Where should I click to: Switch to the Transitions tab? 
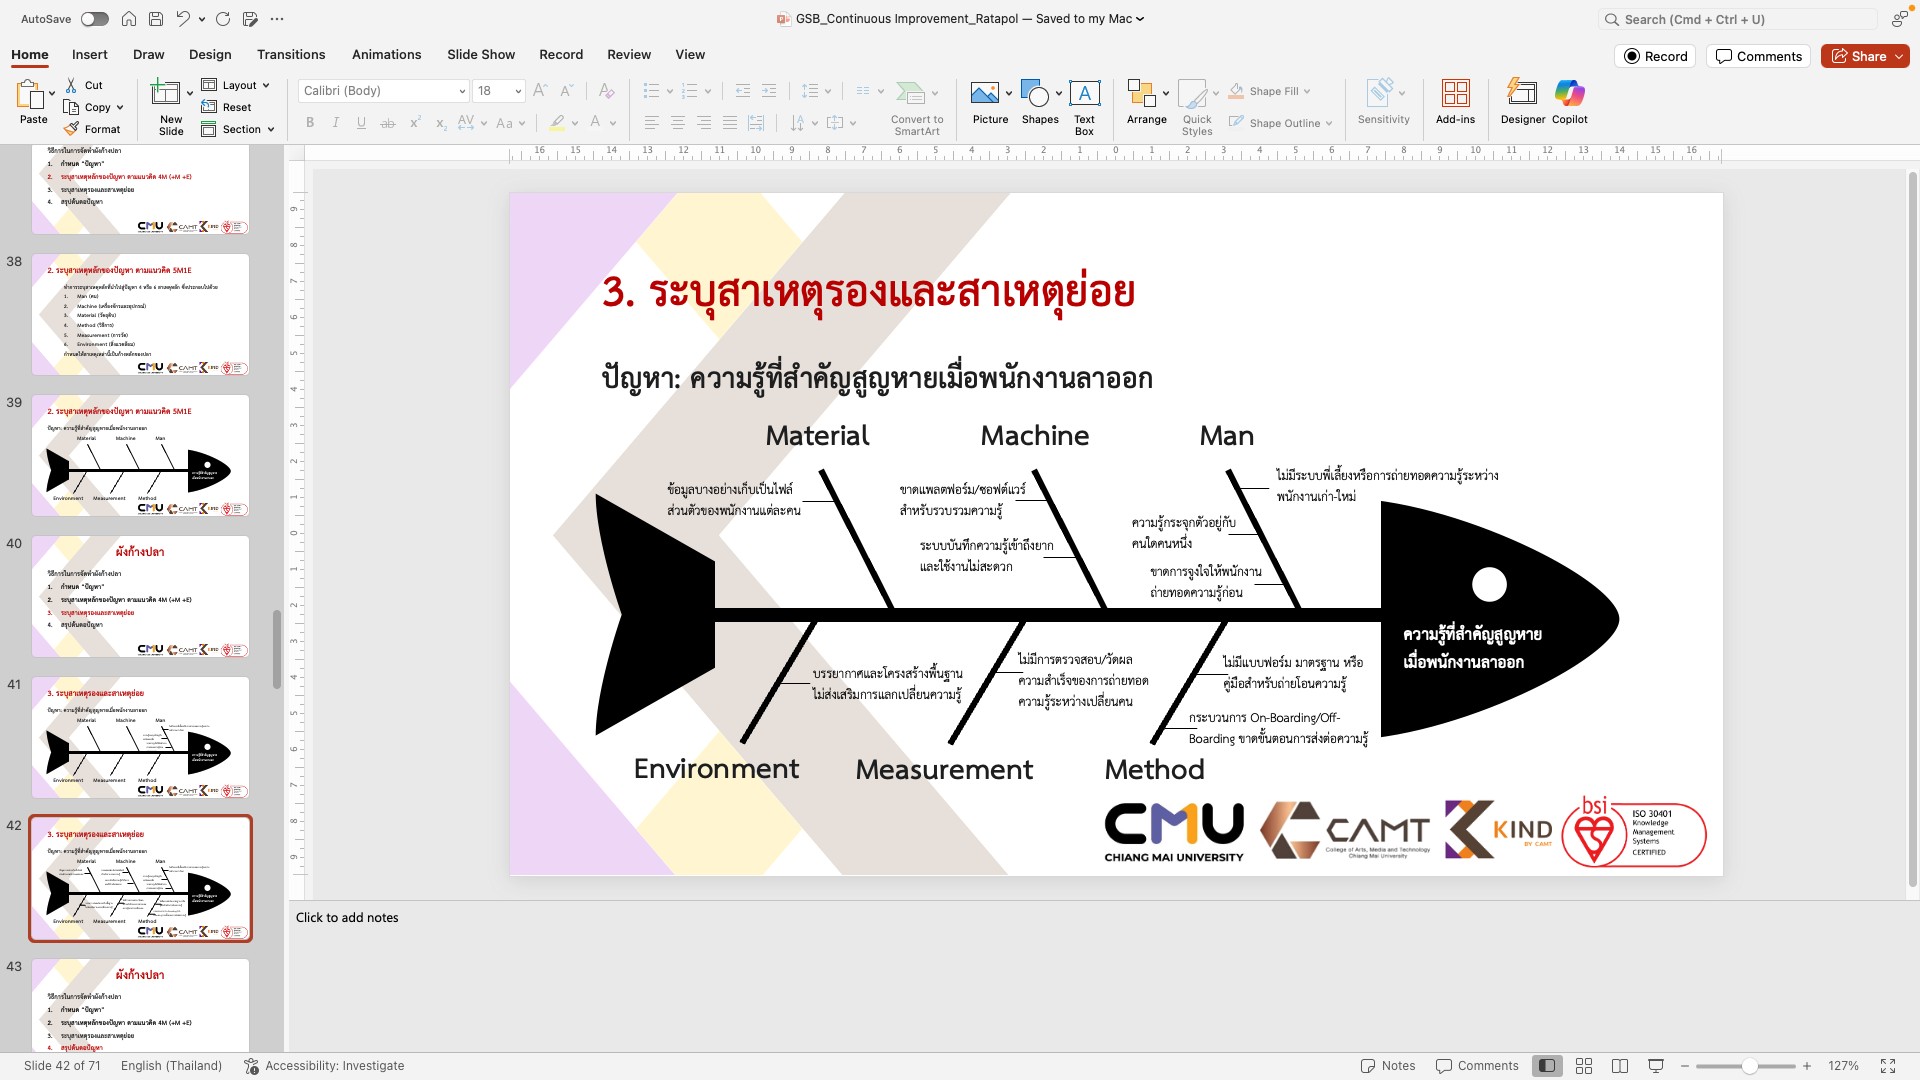290,55
